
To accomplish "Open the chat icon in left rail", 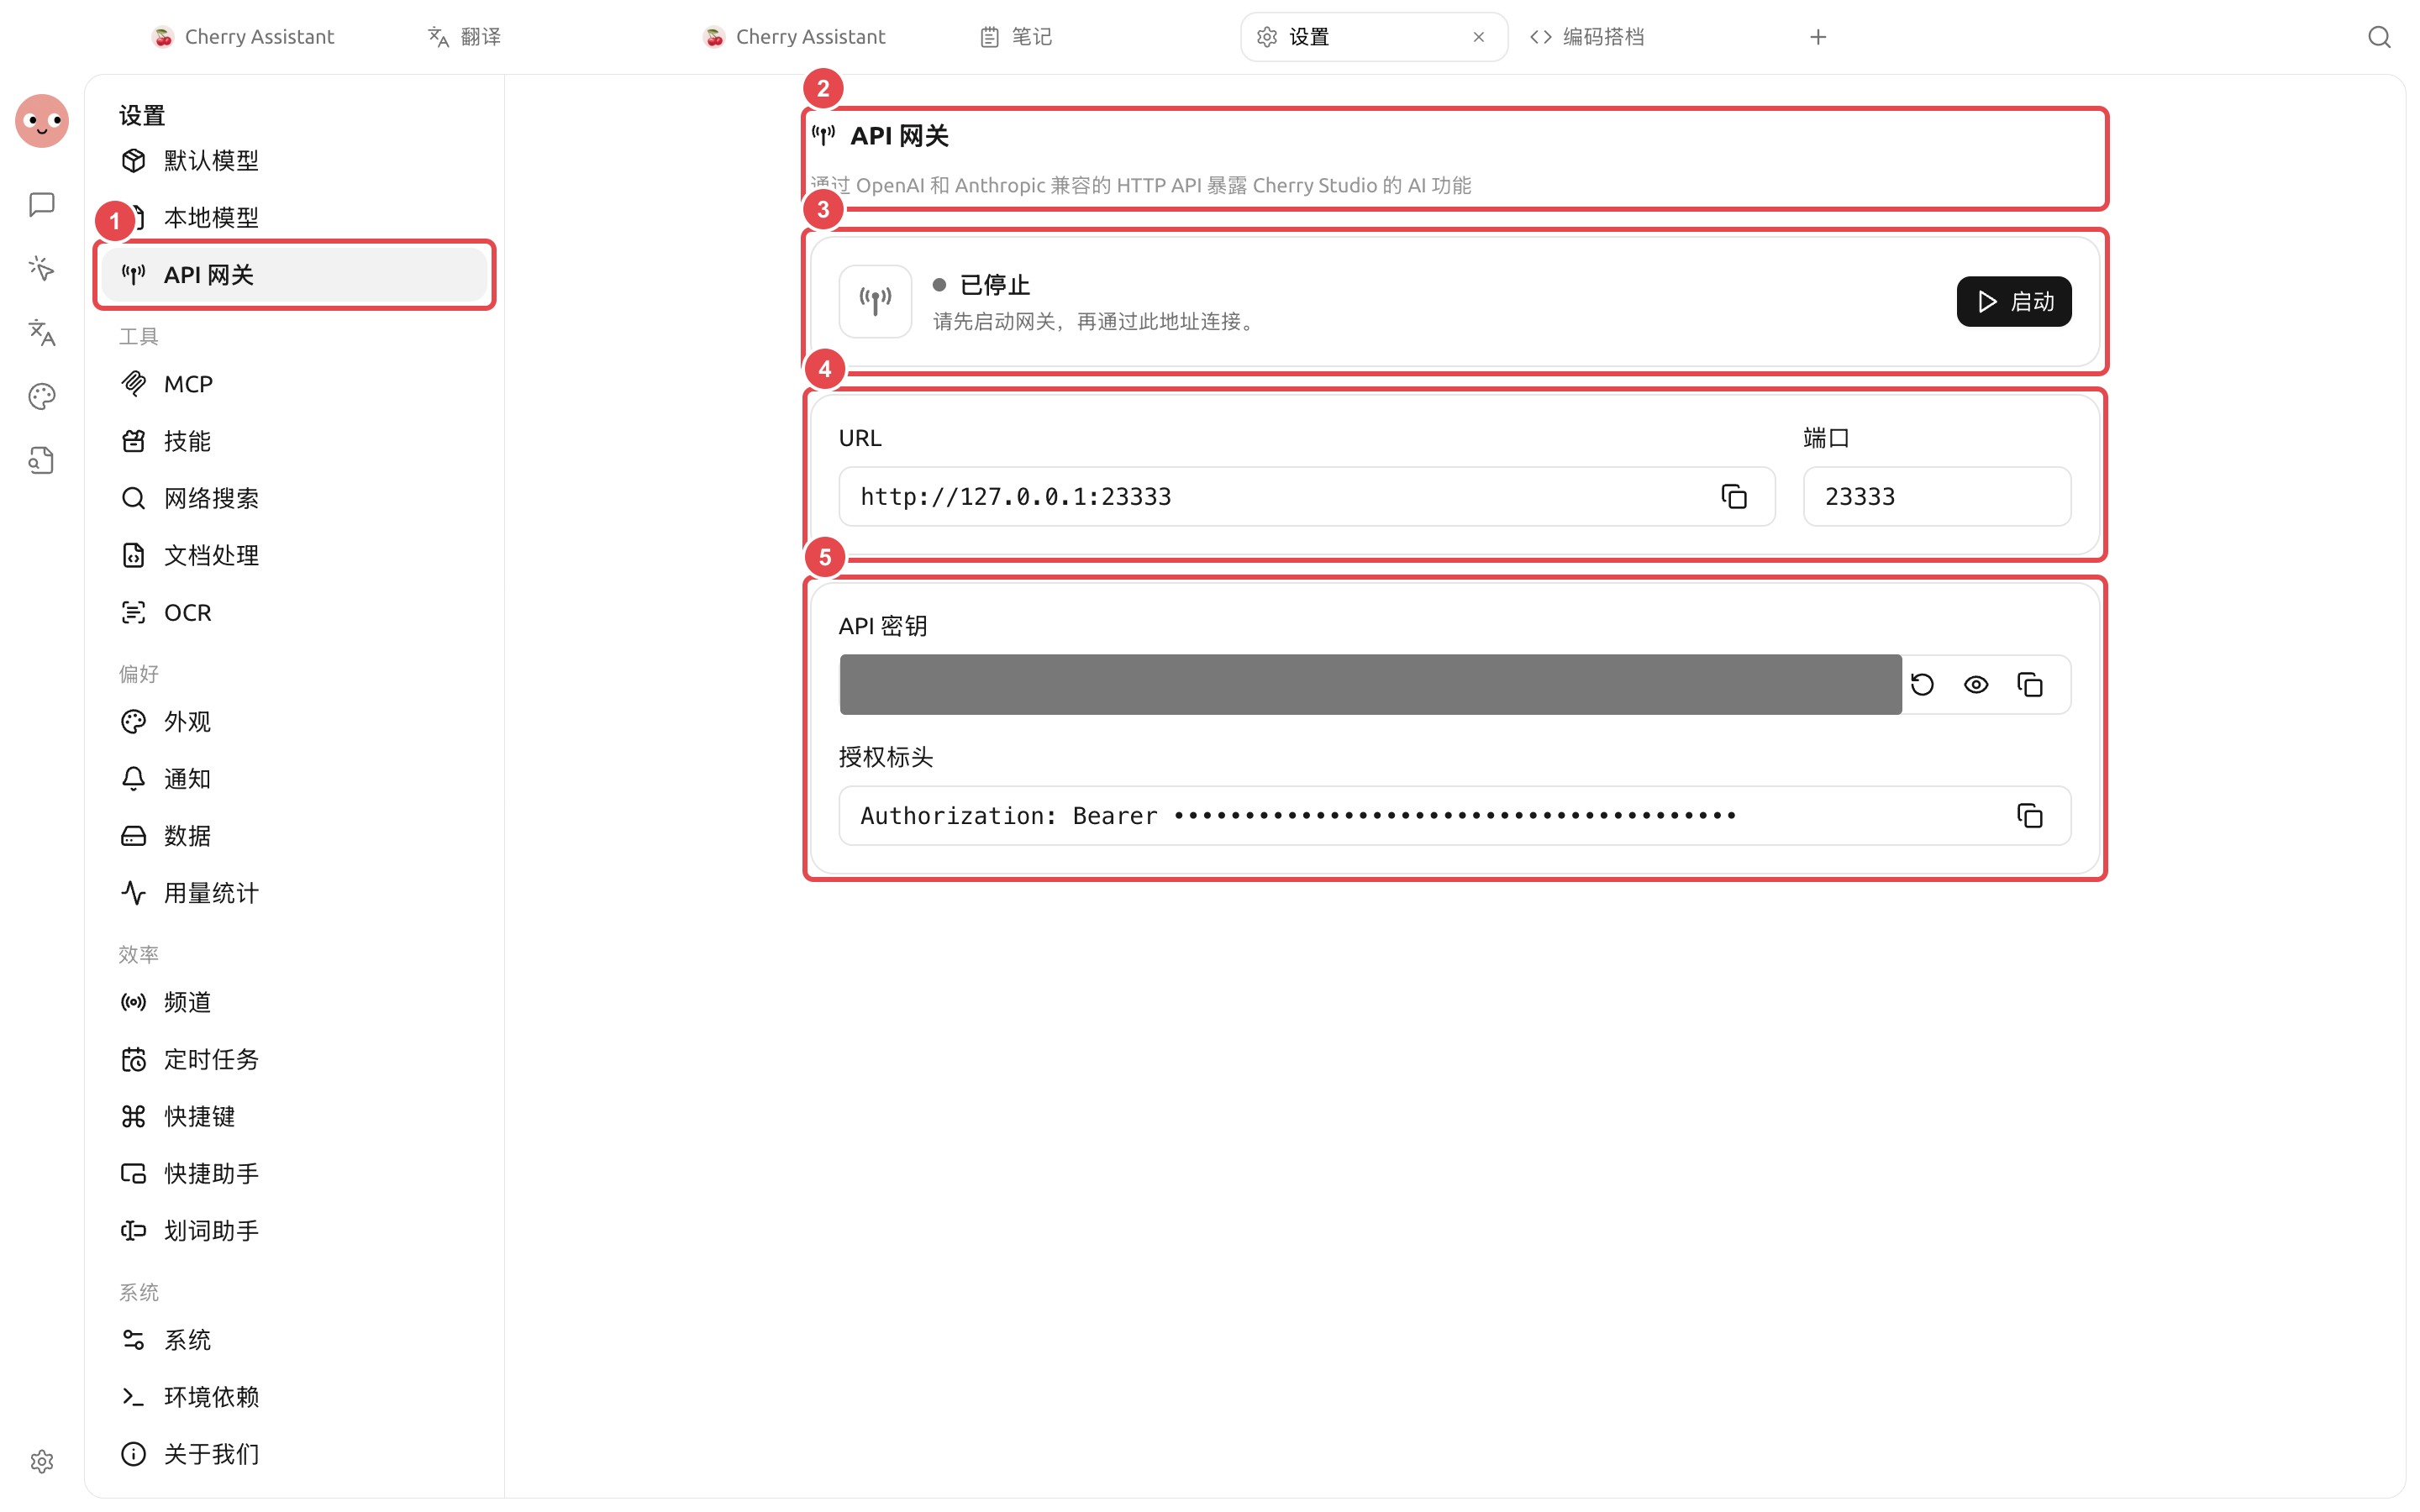I will pos(42,205).
